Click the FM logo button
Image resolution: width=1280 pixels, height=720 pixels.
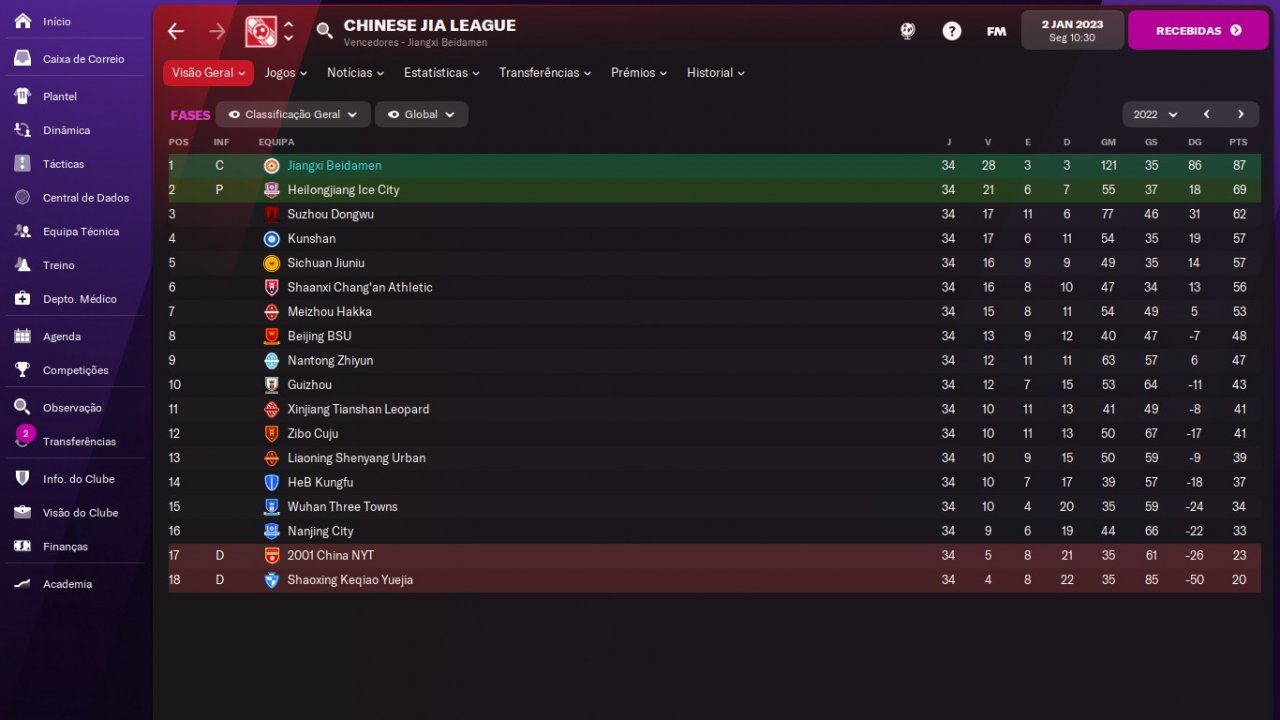(x=996, y=31)
